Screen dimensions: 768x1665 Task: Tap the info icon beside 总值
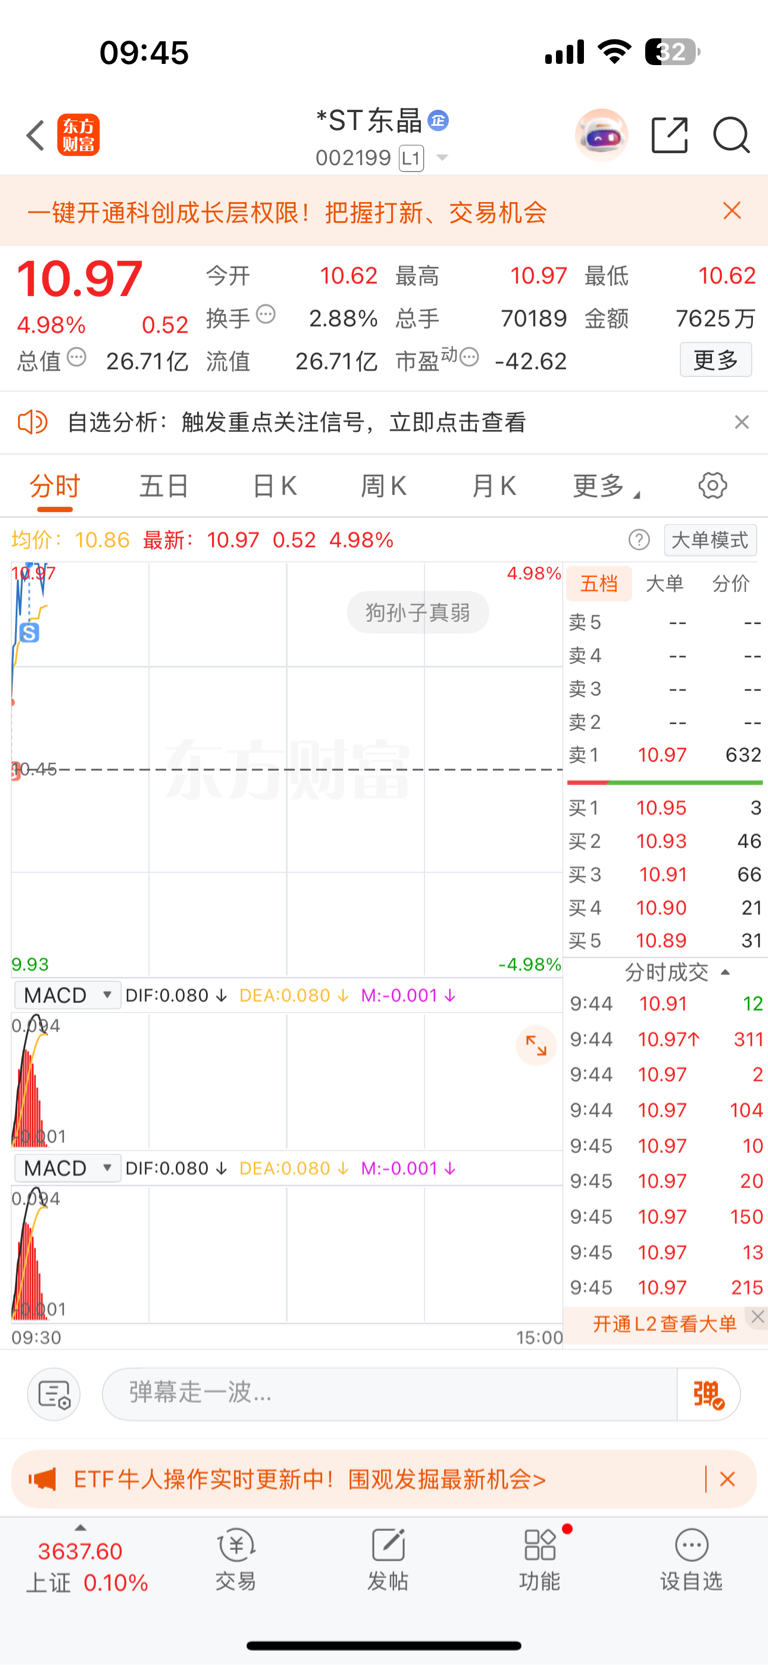pos(77,358)
